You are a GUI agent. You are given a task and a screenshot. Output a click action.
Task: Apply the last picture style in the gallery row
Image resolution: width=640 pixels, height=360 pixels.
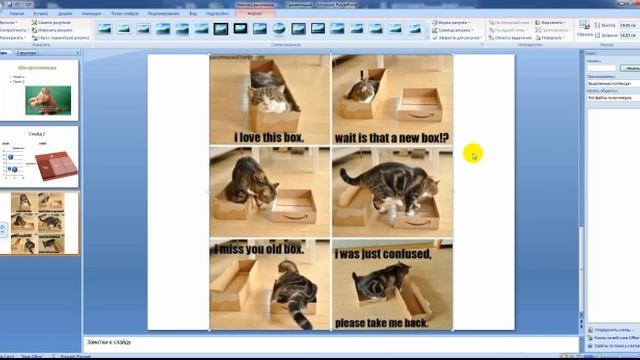[415, 29]
